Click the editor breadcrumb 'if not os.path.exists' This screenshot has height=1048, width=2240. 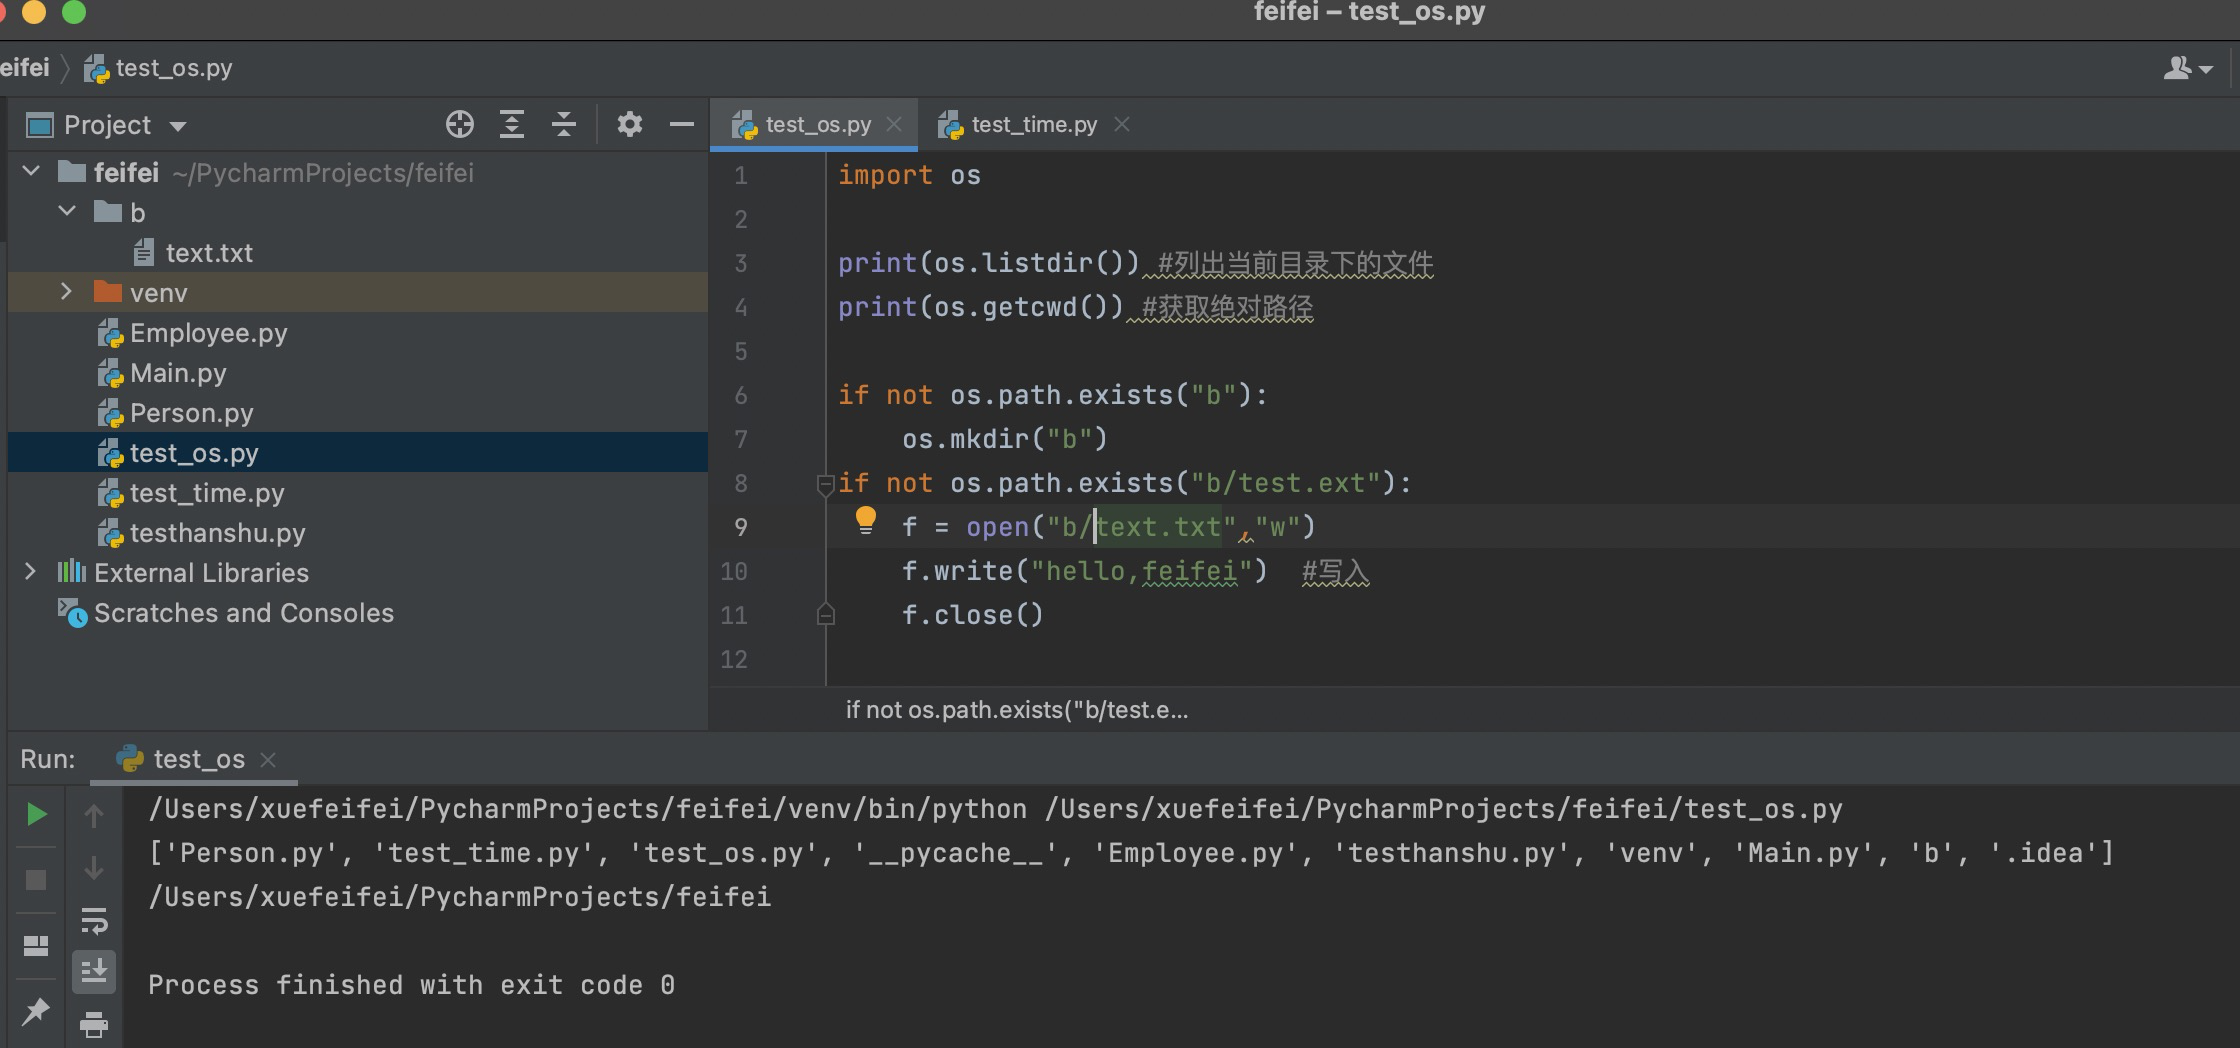[1017, 710]
